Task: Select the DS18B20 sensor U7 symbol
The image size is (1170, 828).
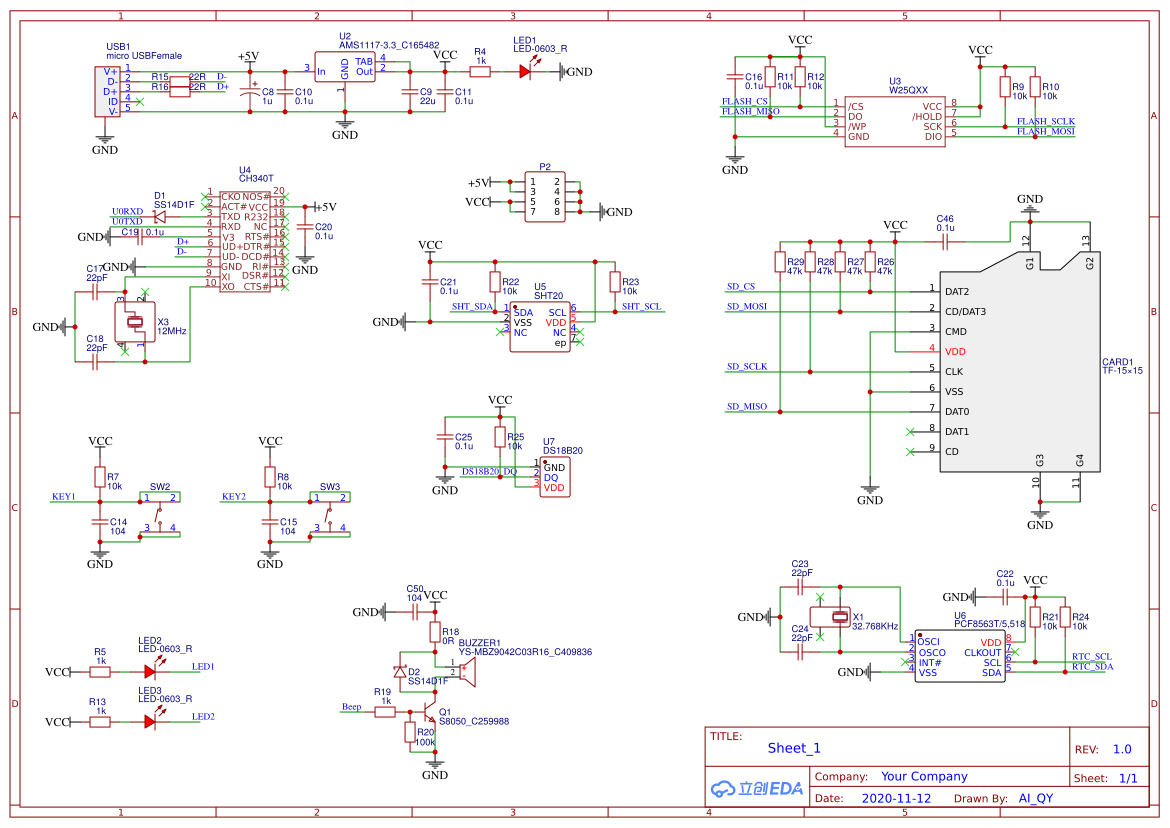Action: 554,477
